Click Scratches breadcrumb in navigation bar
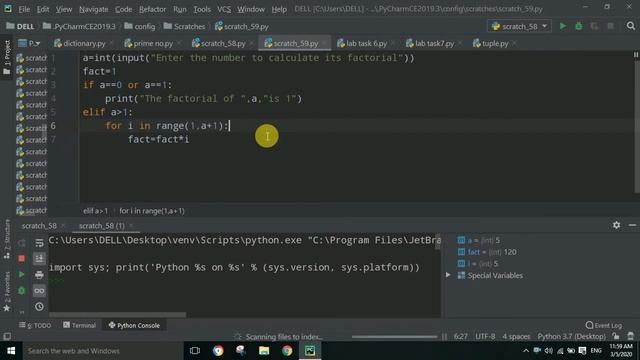 click(185, 26)
